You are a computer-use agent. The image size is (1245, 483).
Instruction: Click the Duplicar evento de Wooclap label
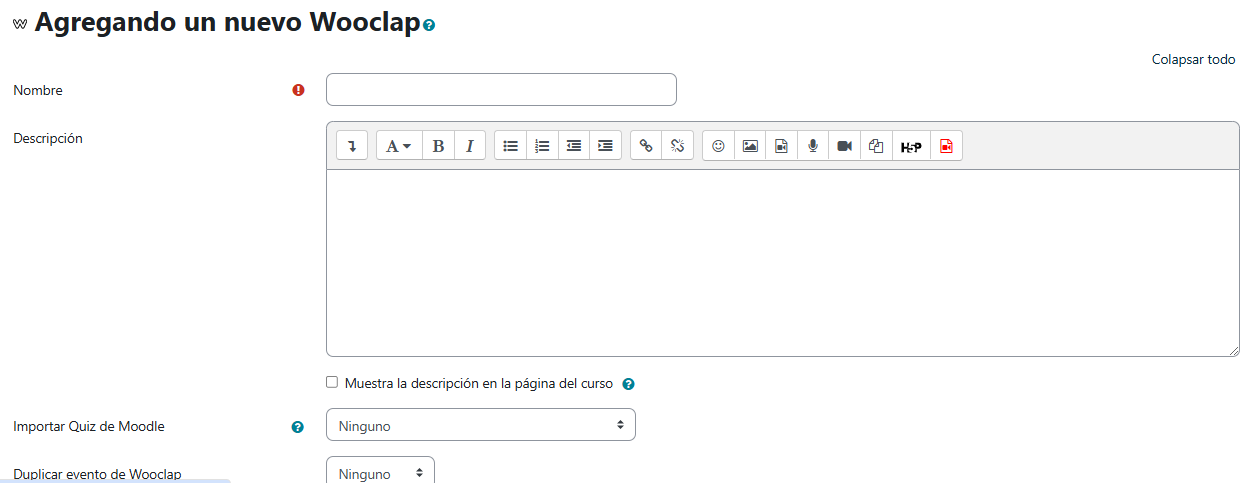tap(97, 474)
